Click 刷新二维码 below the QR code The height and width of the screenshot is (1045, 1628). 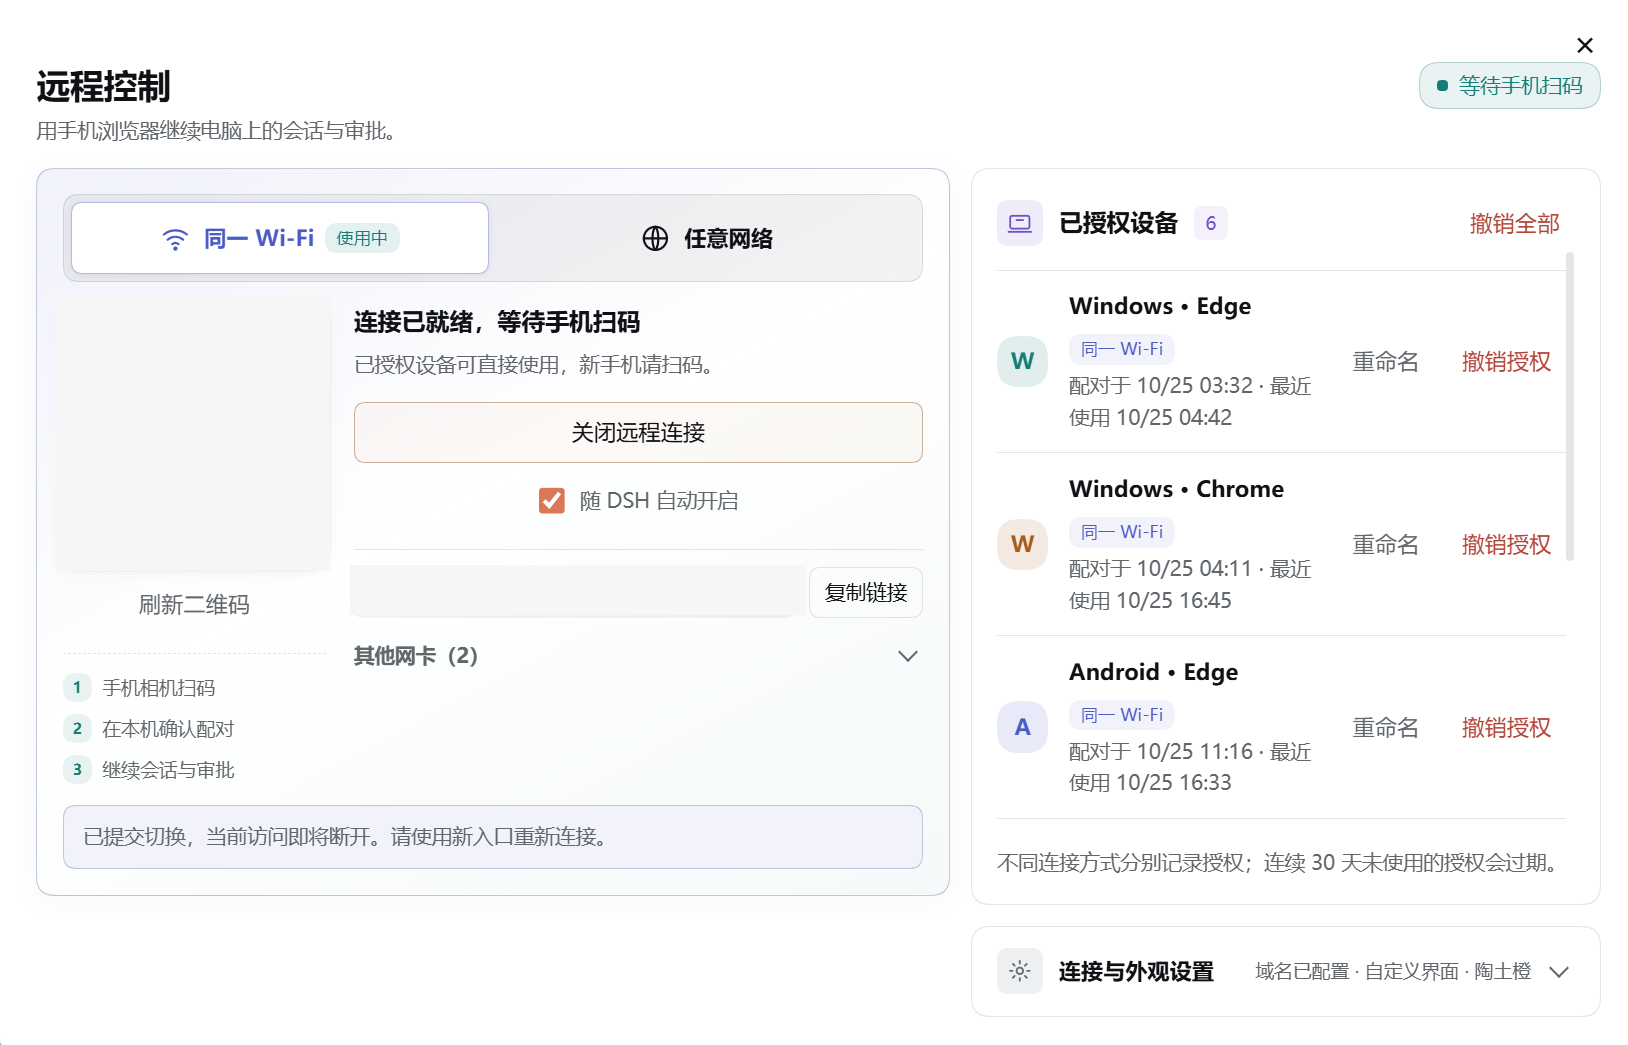194,604
